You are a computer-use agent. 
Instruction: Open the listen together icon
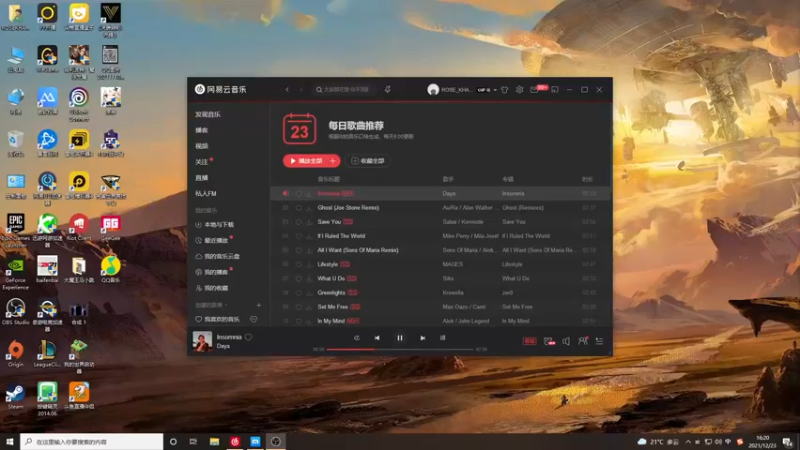click(x=583, y=341)
